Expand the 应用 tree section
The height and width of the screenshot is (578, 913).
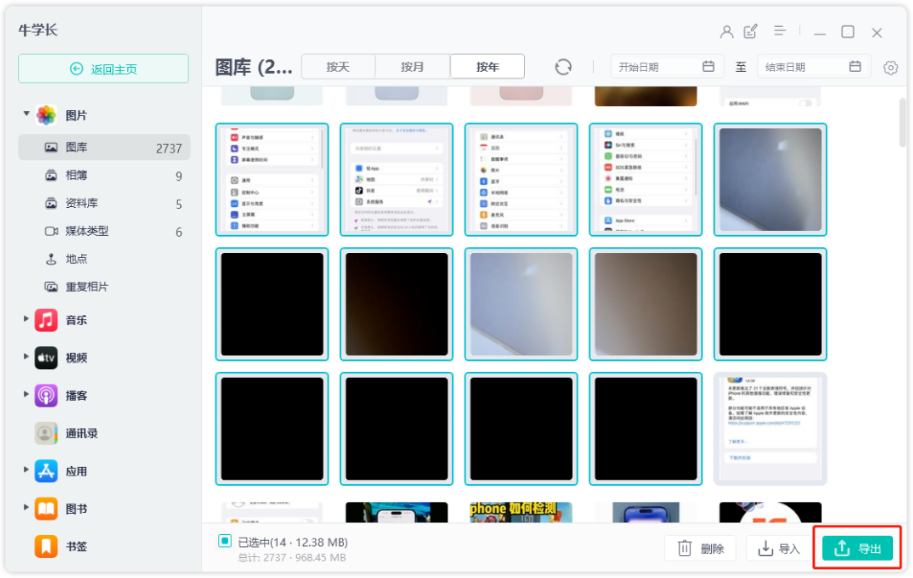pyautogui.click(x=26, y=469)
